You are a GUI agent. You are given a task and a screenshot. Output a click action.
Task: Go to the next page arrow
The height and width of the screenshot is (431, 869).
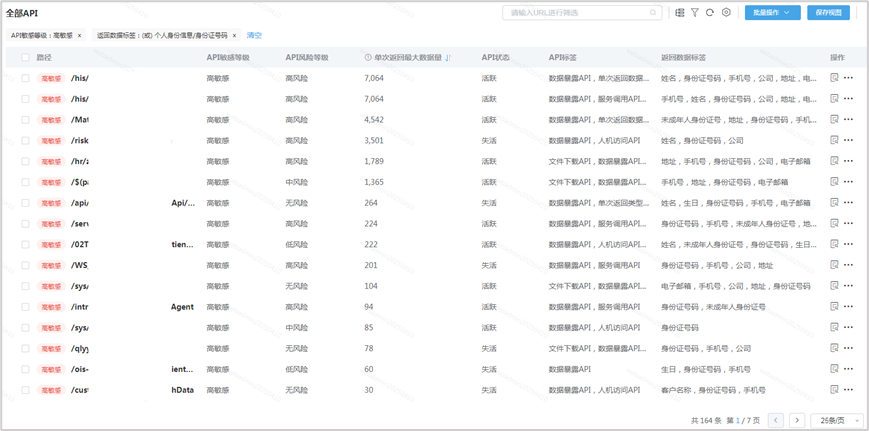point(797,421)
